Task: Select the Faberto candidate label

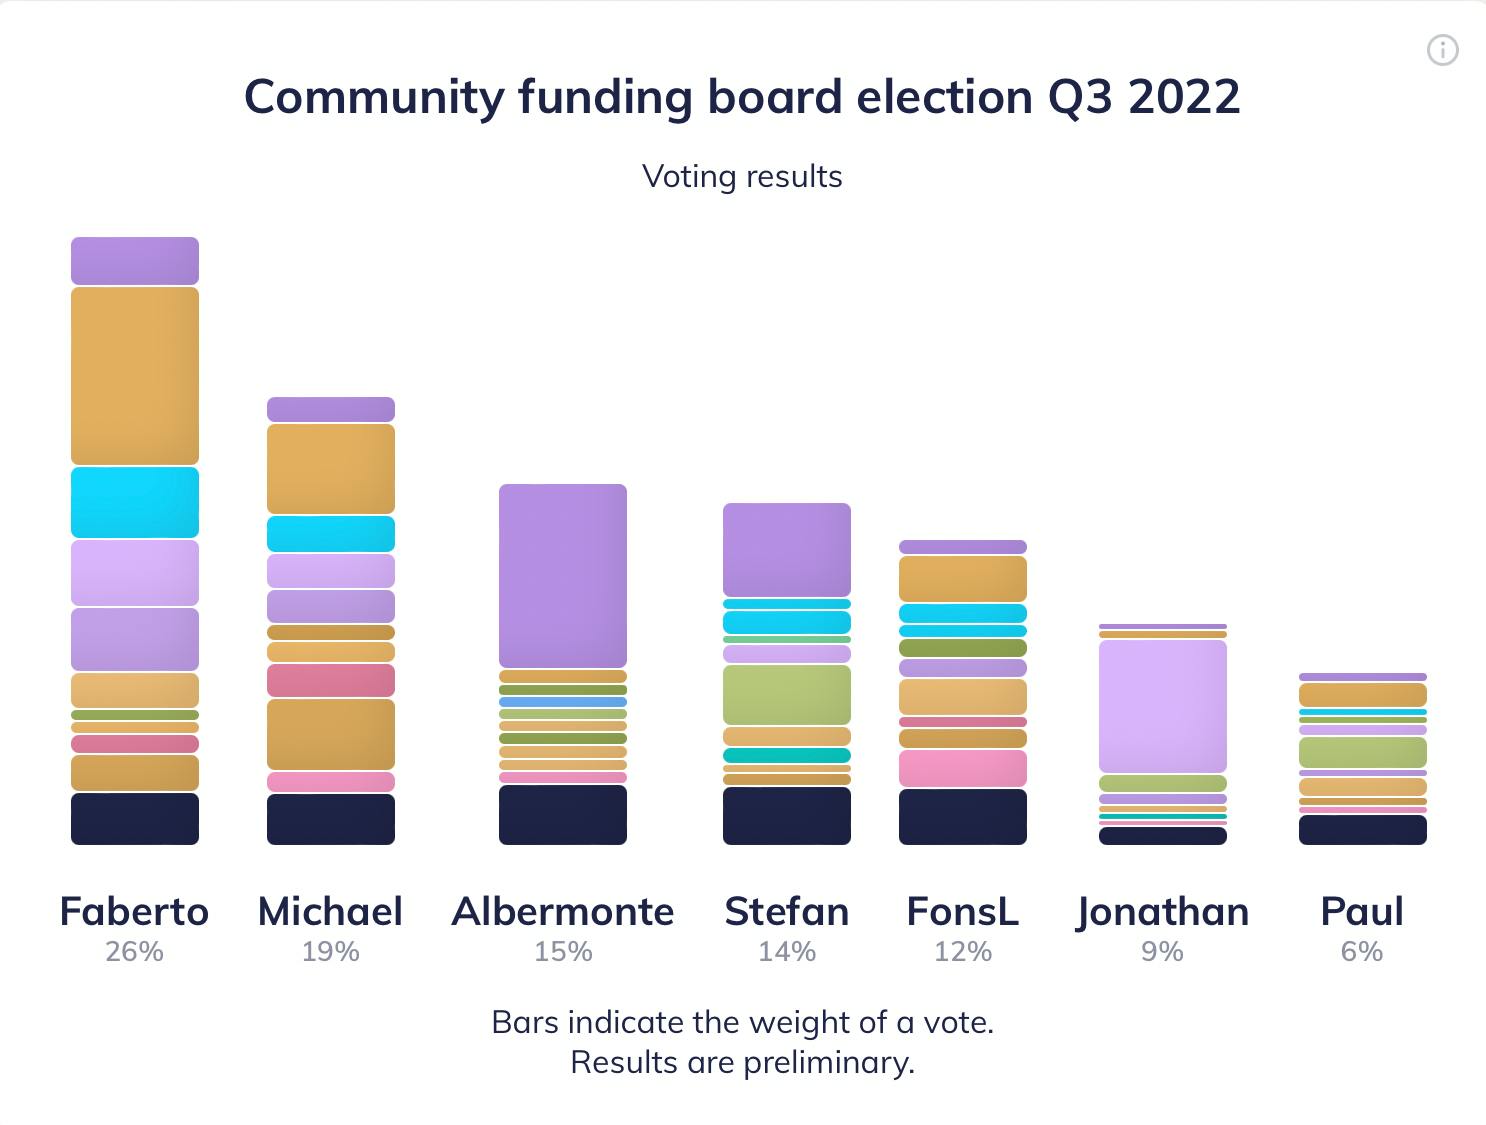Action: coord(134,911)
